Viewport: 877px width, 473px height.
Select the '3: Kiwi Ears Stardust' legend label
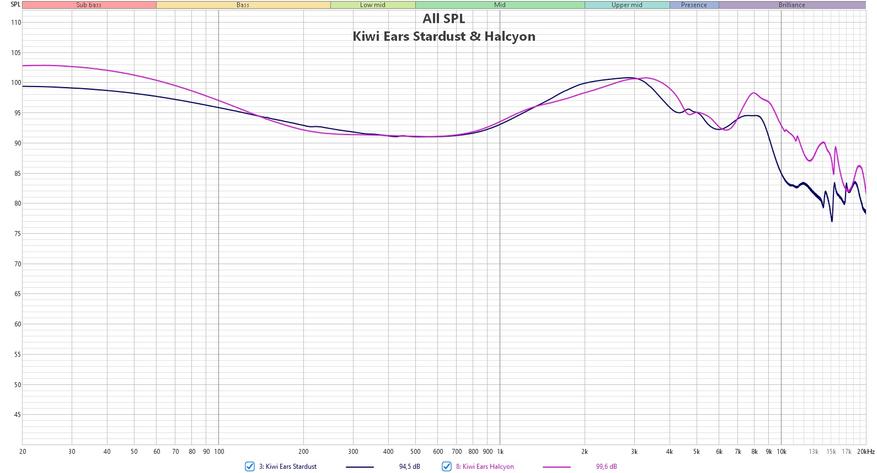coord(287,466)
